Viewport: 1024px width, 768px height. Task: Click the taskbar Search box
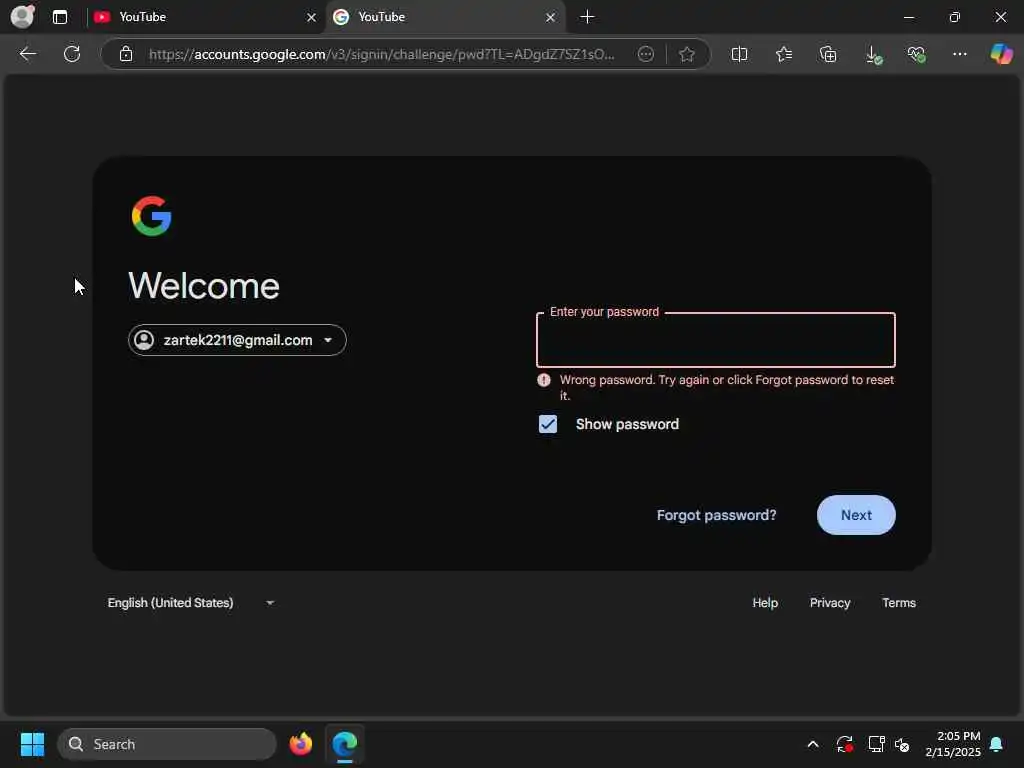click(167, 744)
